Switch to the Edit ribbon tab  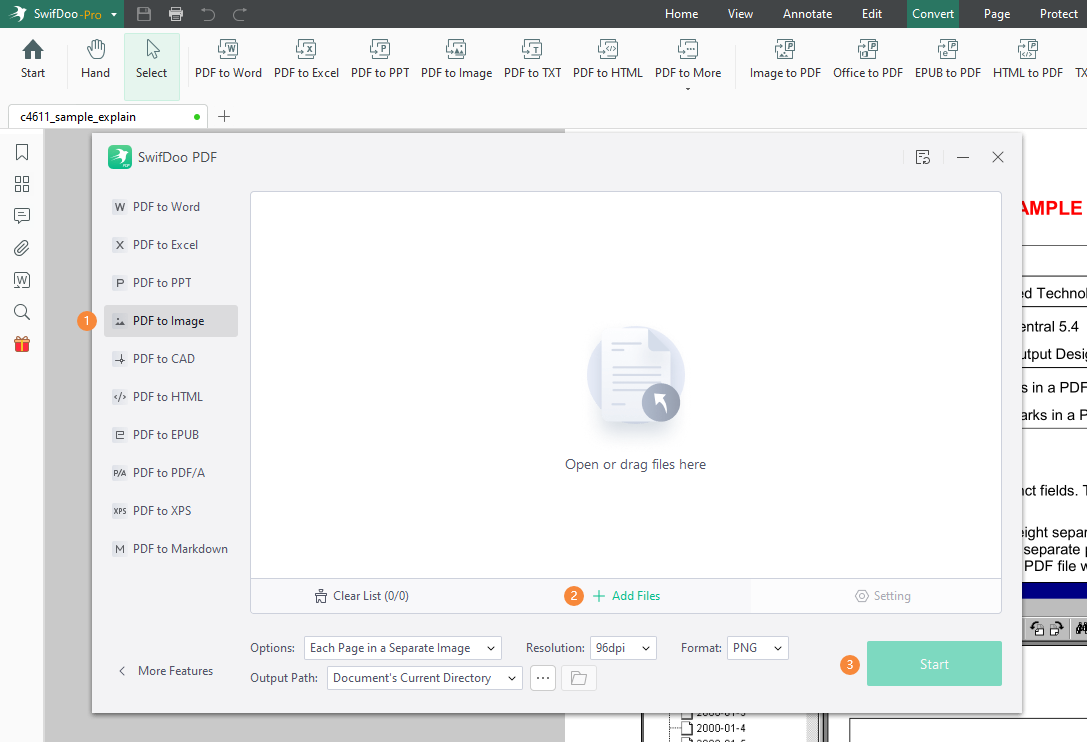tap(872, 14)
